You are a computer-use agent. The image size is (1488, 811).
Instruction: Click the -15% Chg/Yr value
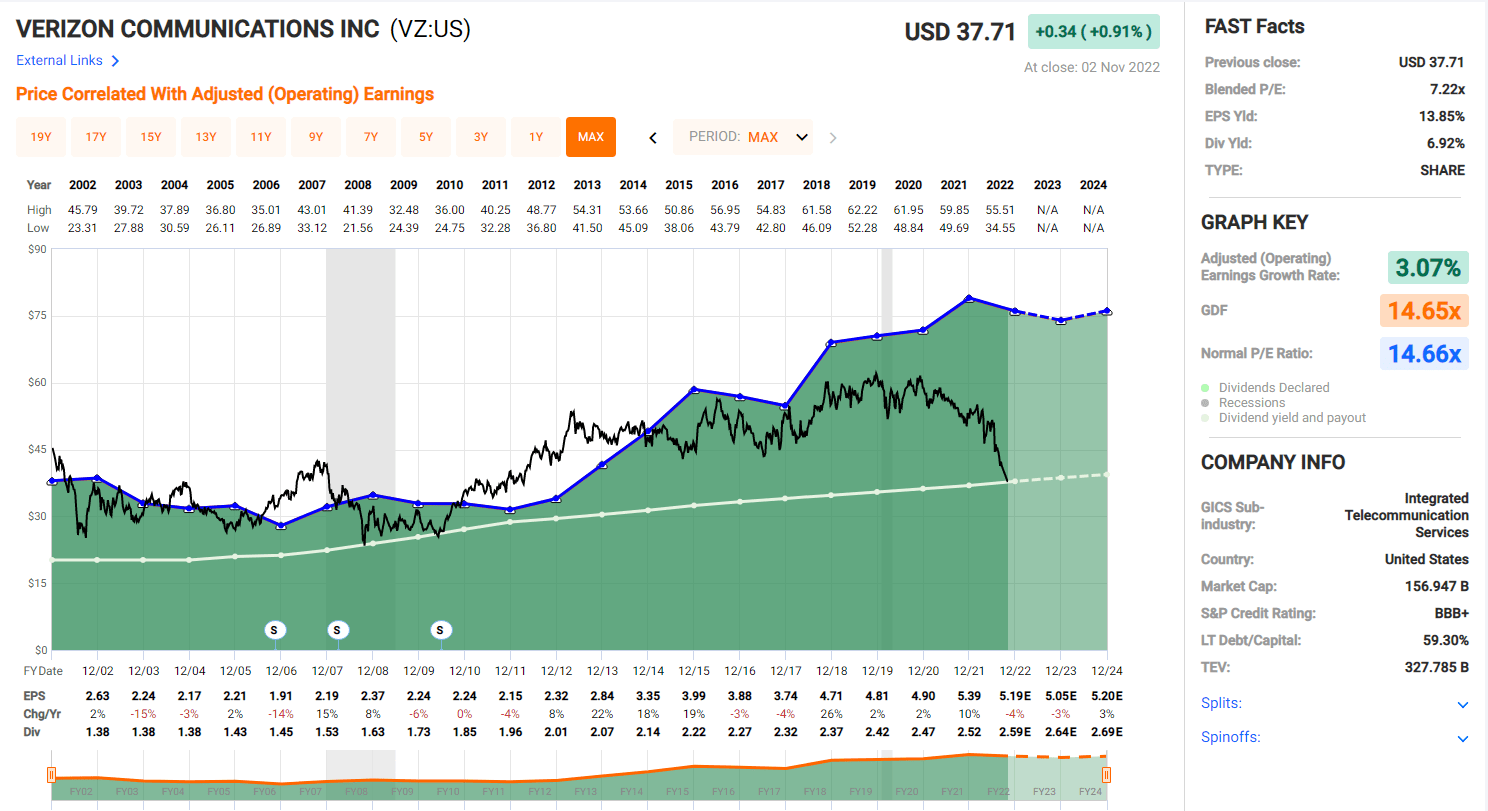coord(144,713)
